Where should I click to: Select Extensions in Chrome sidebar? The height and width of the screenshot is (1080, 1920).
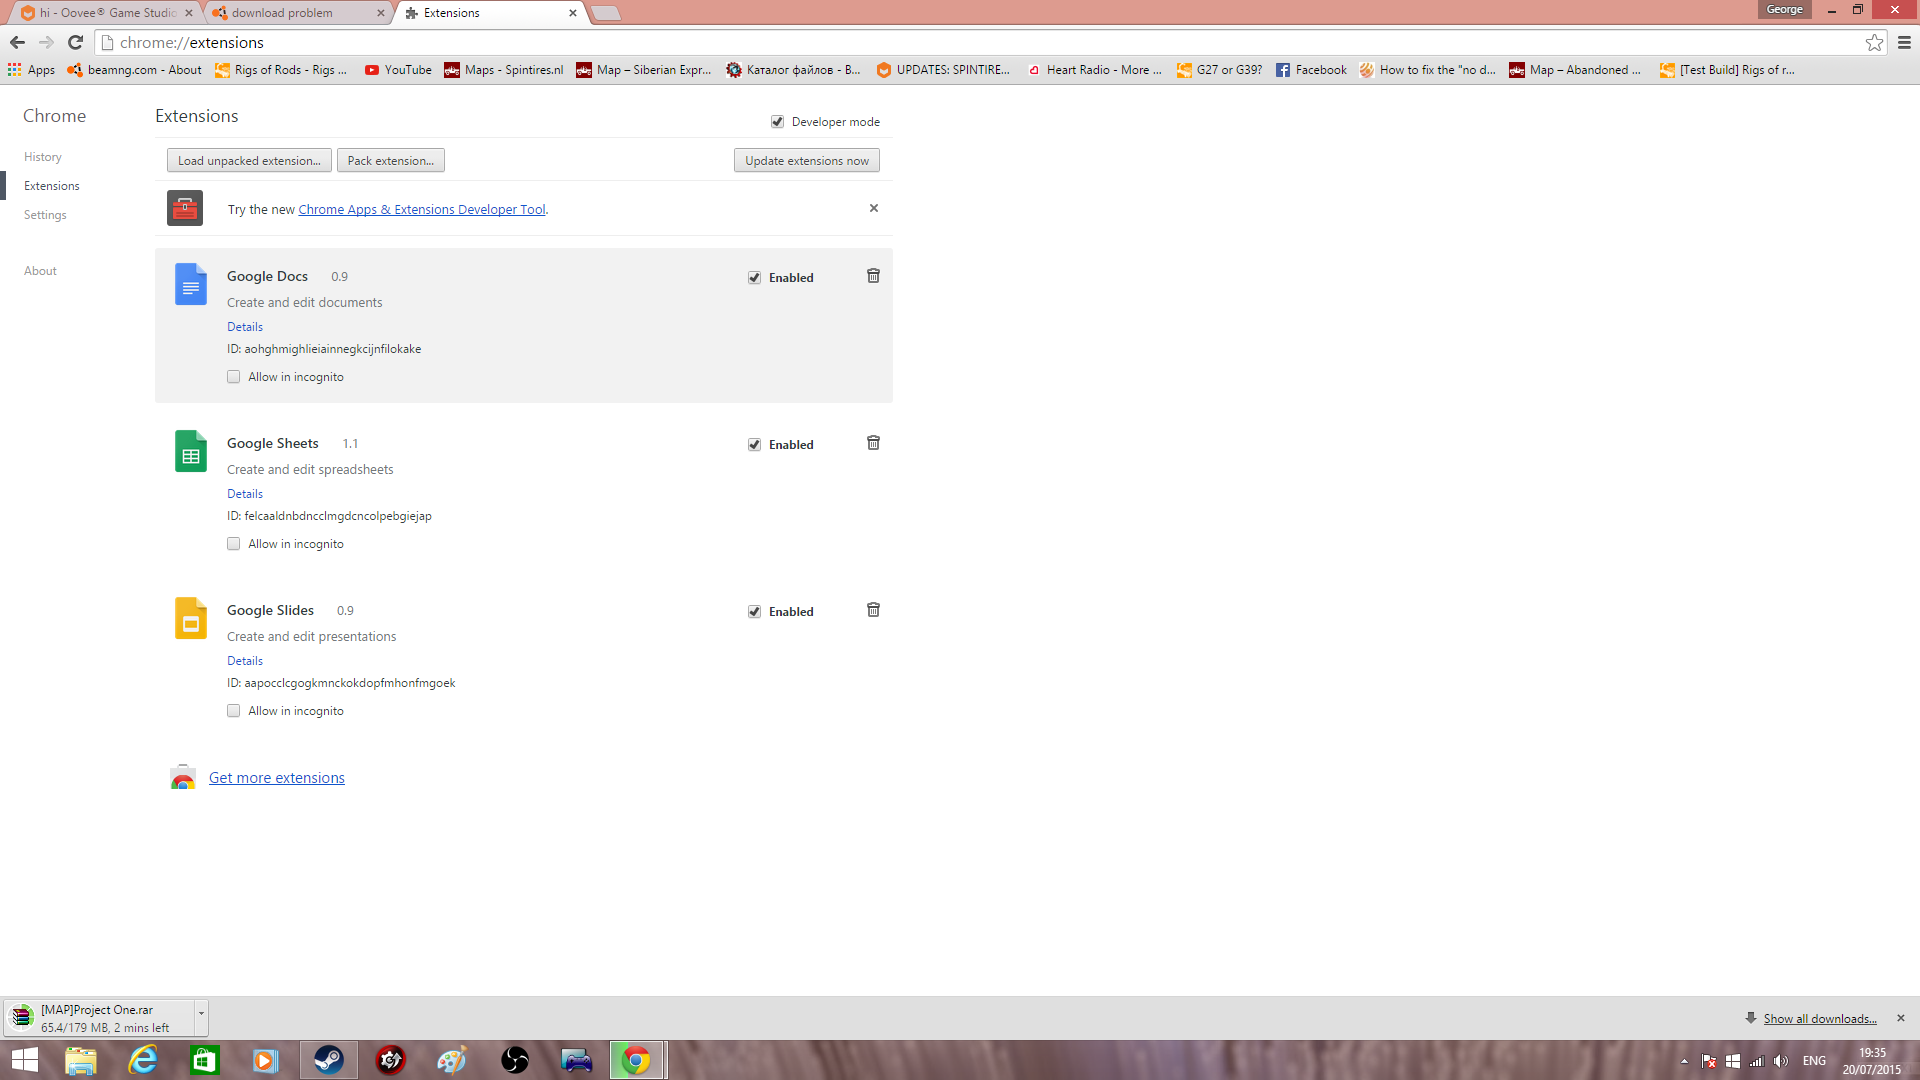[x=52, y=186]
